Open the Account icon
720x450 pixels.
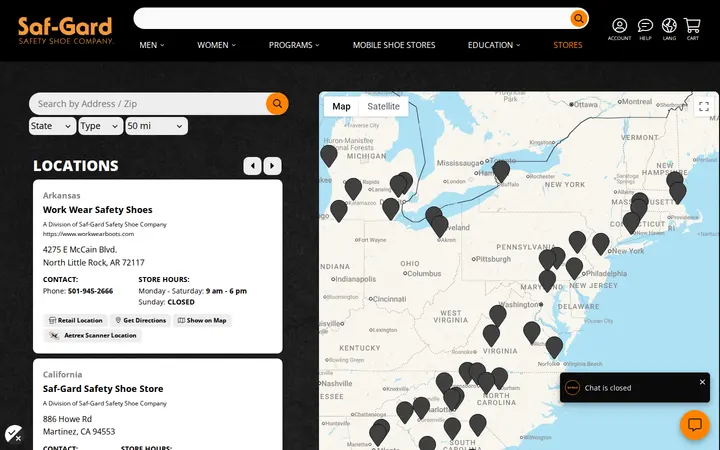[x=619, y=29]
